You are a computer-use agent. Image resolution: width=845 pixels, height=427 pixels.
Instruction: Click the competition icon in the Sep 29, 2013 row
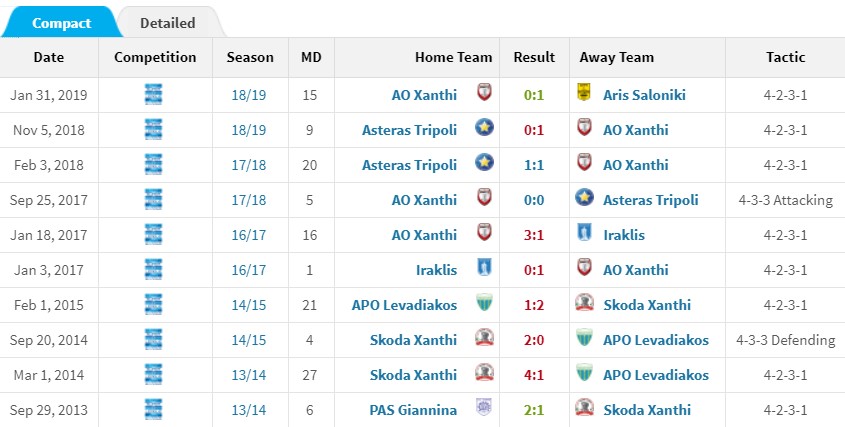click(x=154, y=410)
